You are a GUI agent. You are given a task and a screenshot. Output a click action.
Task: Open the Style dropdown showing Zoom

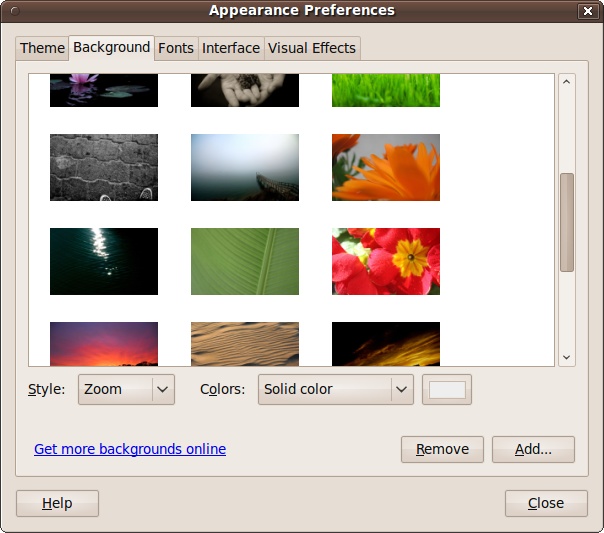[x=126, y=389]
